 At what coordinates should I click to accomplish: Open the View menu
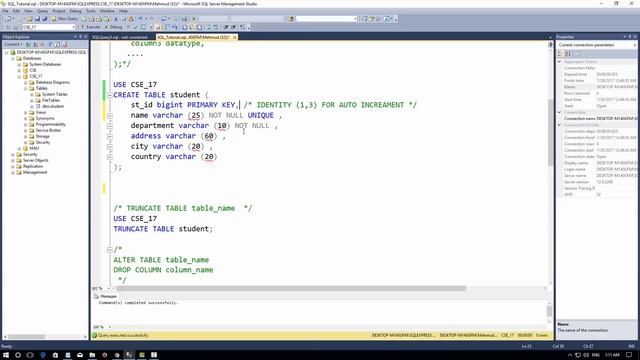28,11
